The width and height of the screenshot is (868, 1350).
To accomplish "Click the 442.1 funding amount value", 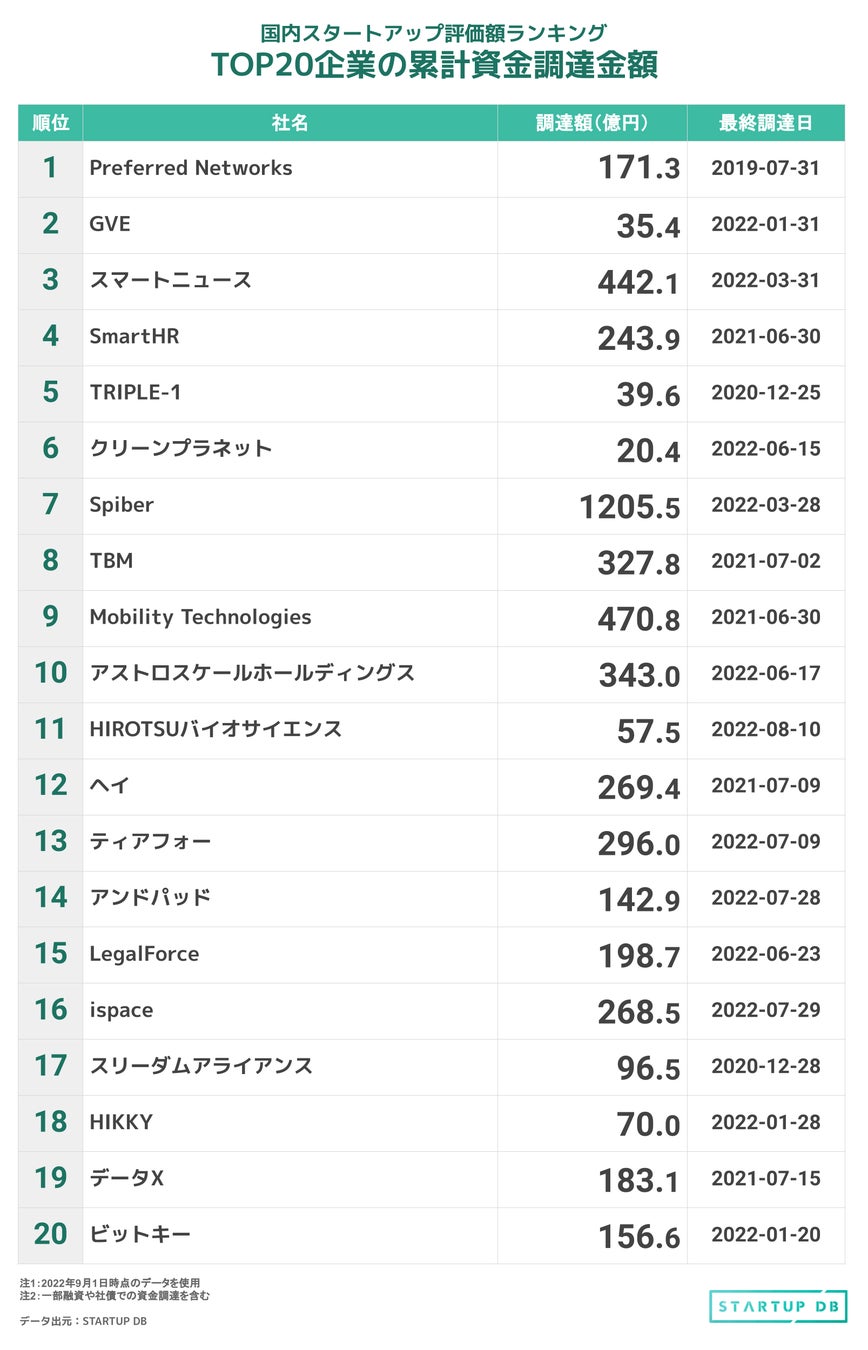I will coord(638,282).
